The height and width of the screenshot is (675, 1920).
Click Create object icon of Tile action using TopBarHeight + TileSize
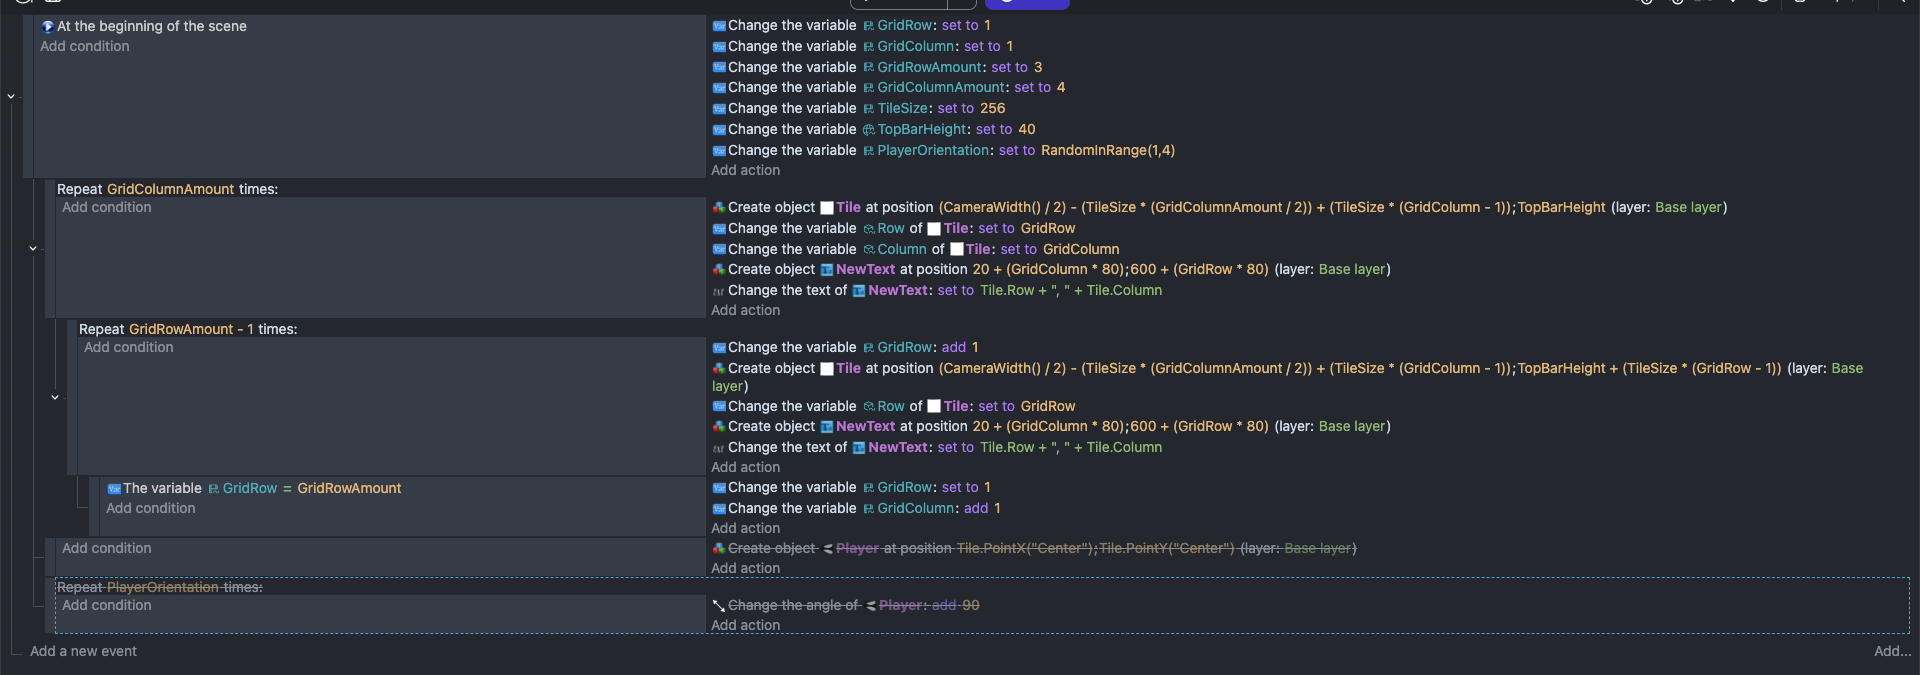(719, 369)
